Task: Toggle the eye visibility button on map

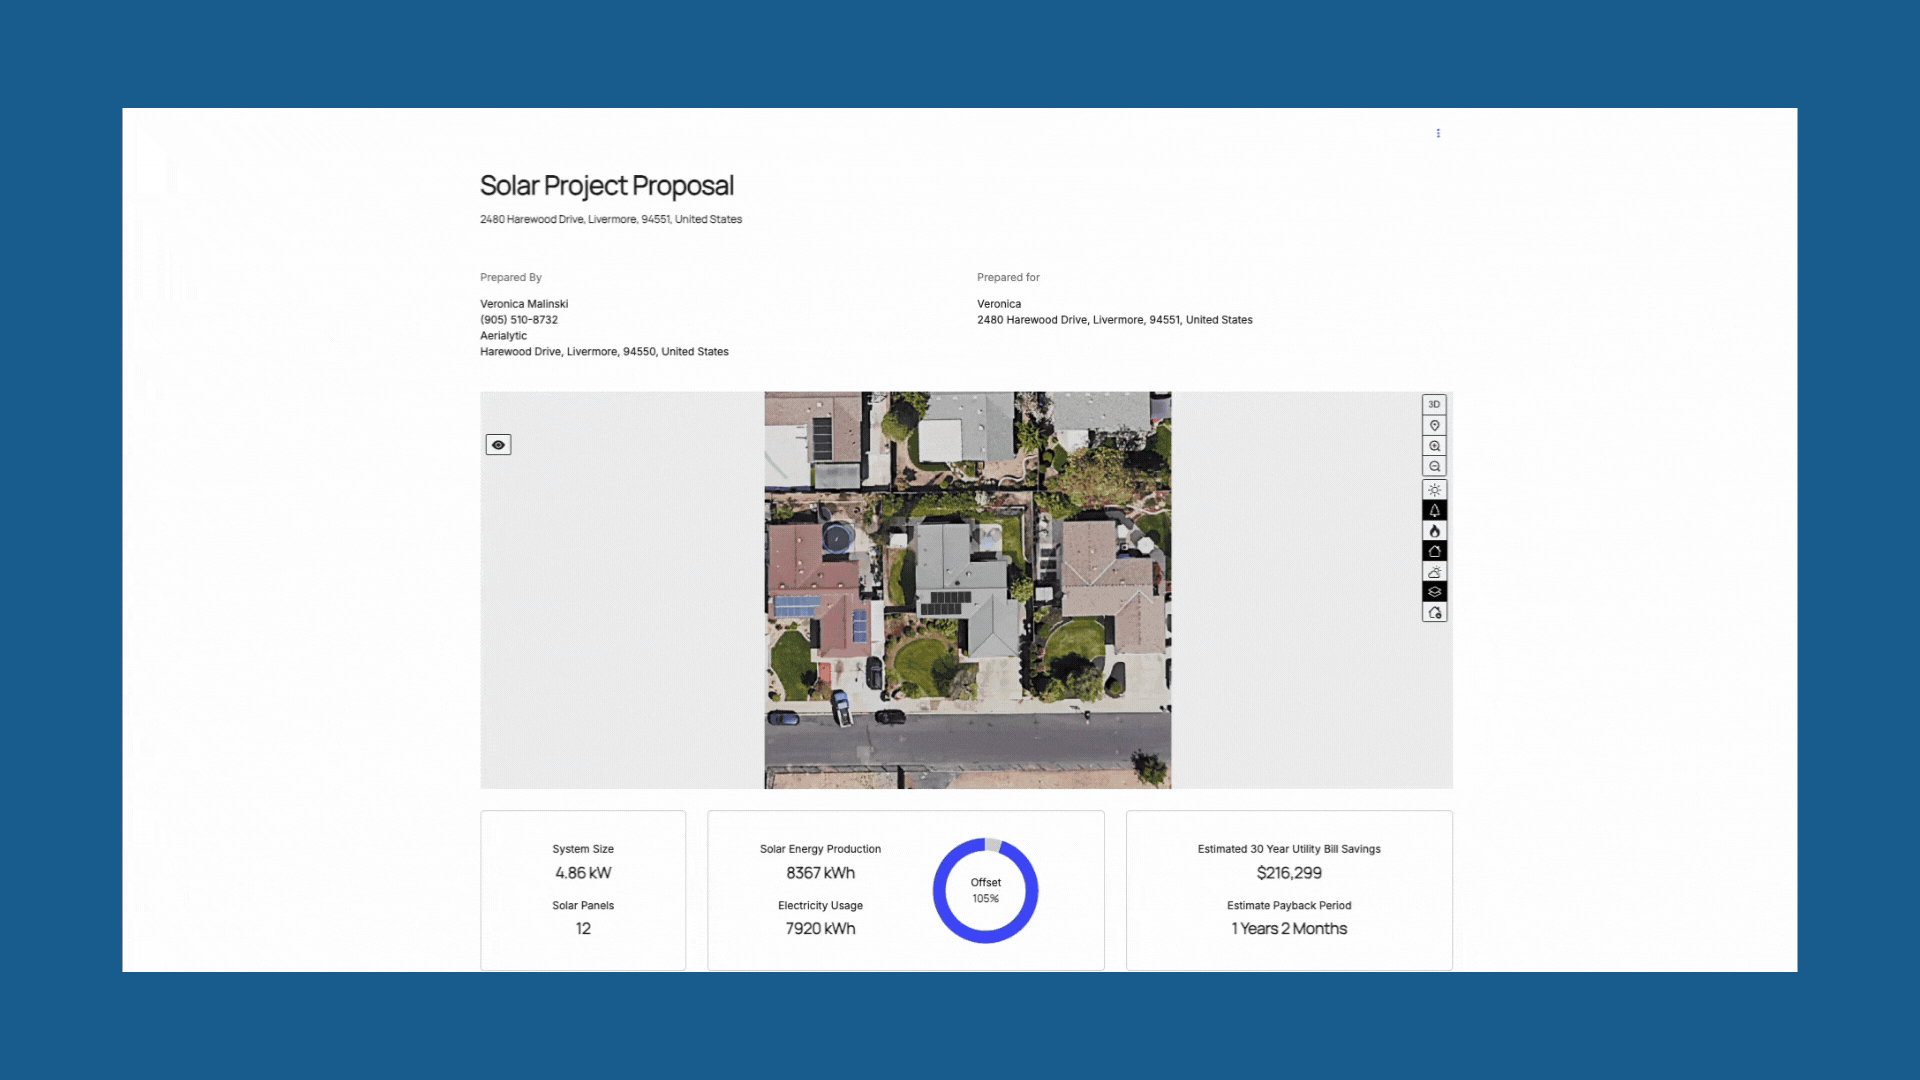Action: coord(498,445)
